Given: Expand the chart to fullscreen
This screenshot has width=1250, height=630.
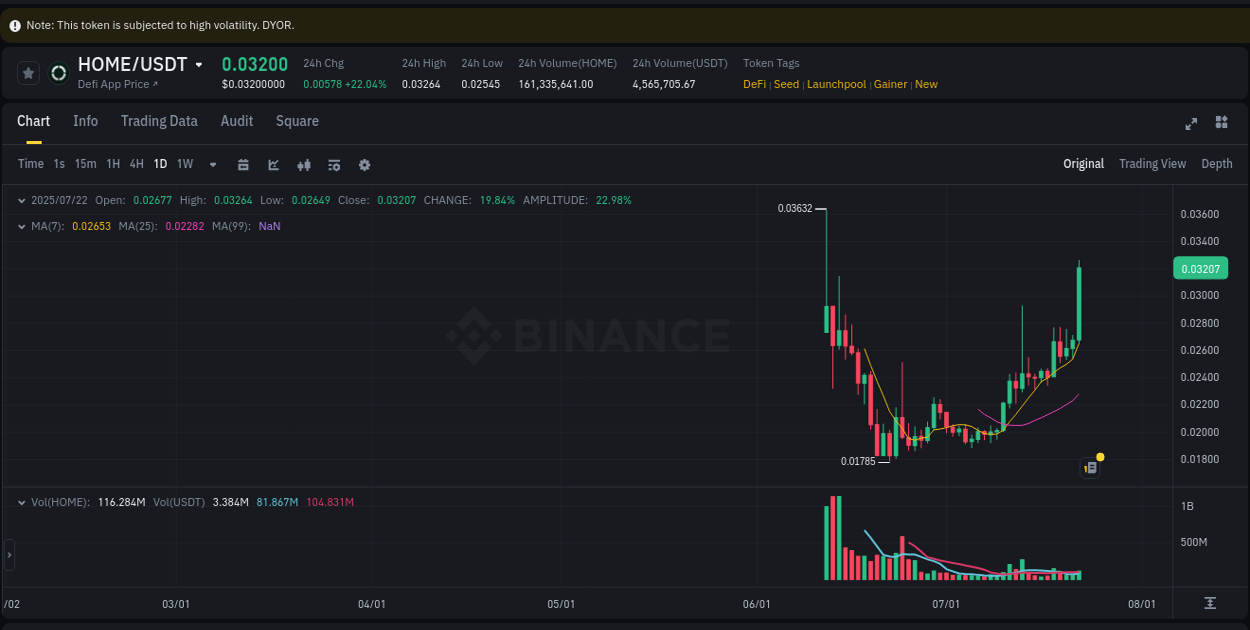Looking at the screenshot, I should click(x=1191, y=123).
